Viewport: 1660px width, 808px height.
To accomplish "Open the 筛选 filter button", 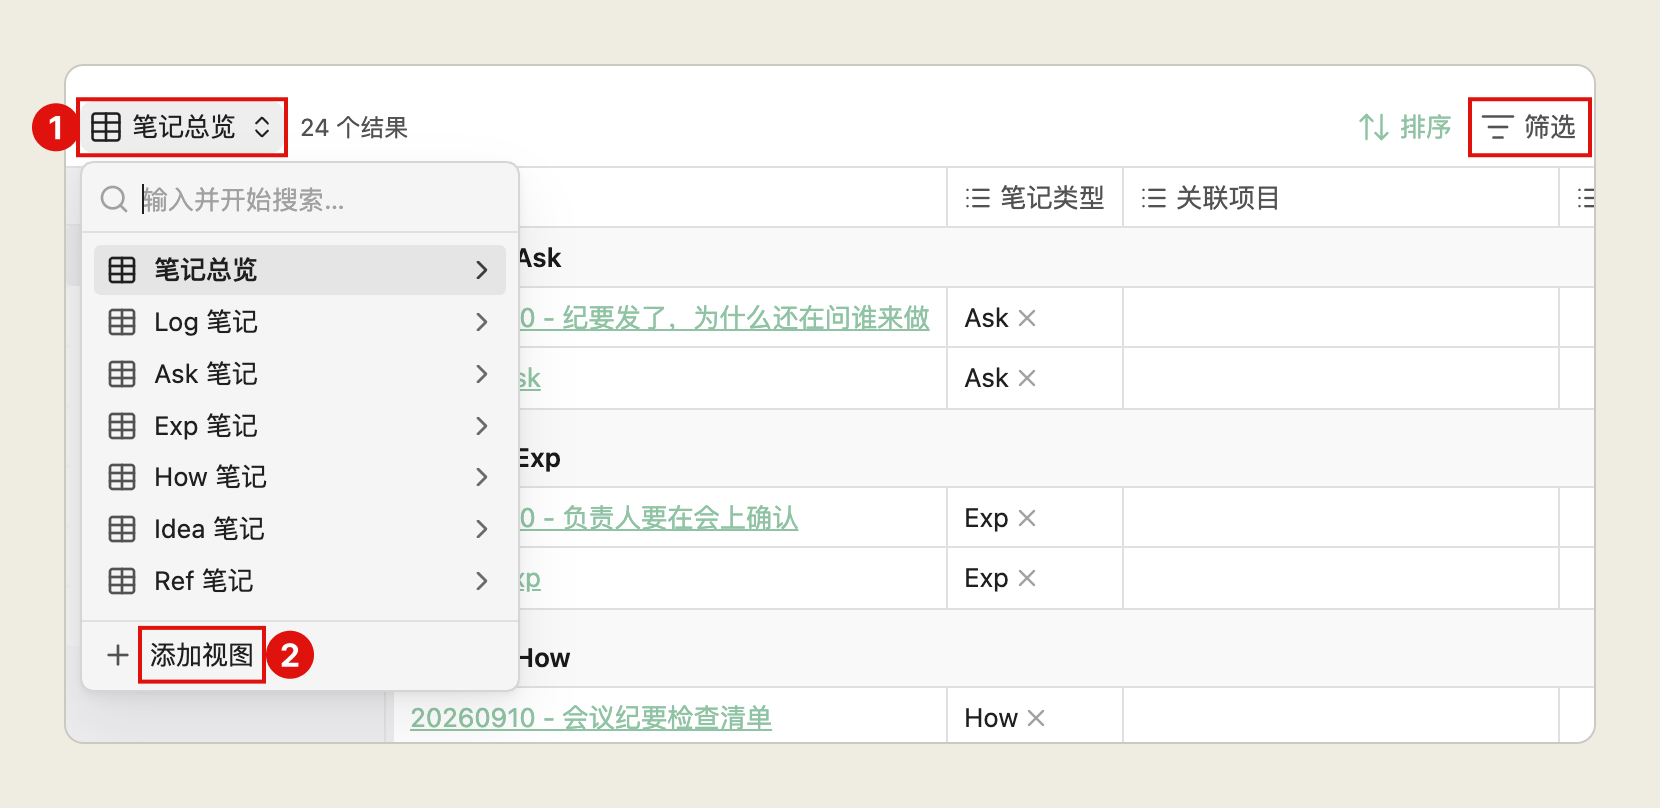I will pyautogui.click(x=1529, y=127).
